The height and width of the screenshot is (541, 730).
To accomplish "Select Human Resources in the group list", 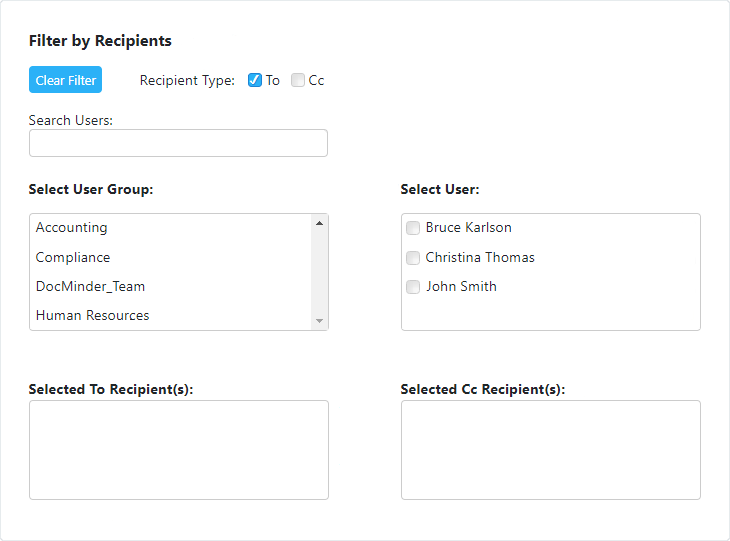I will pos(92,315).
